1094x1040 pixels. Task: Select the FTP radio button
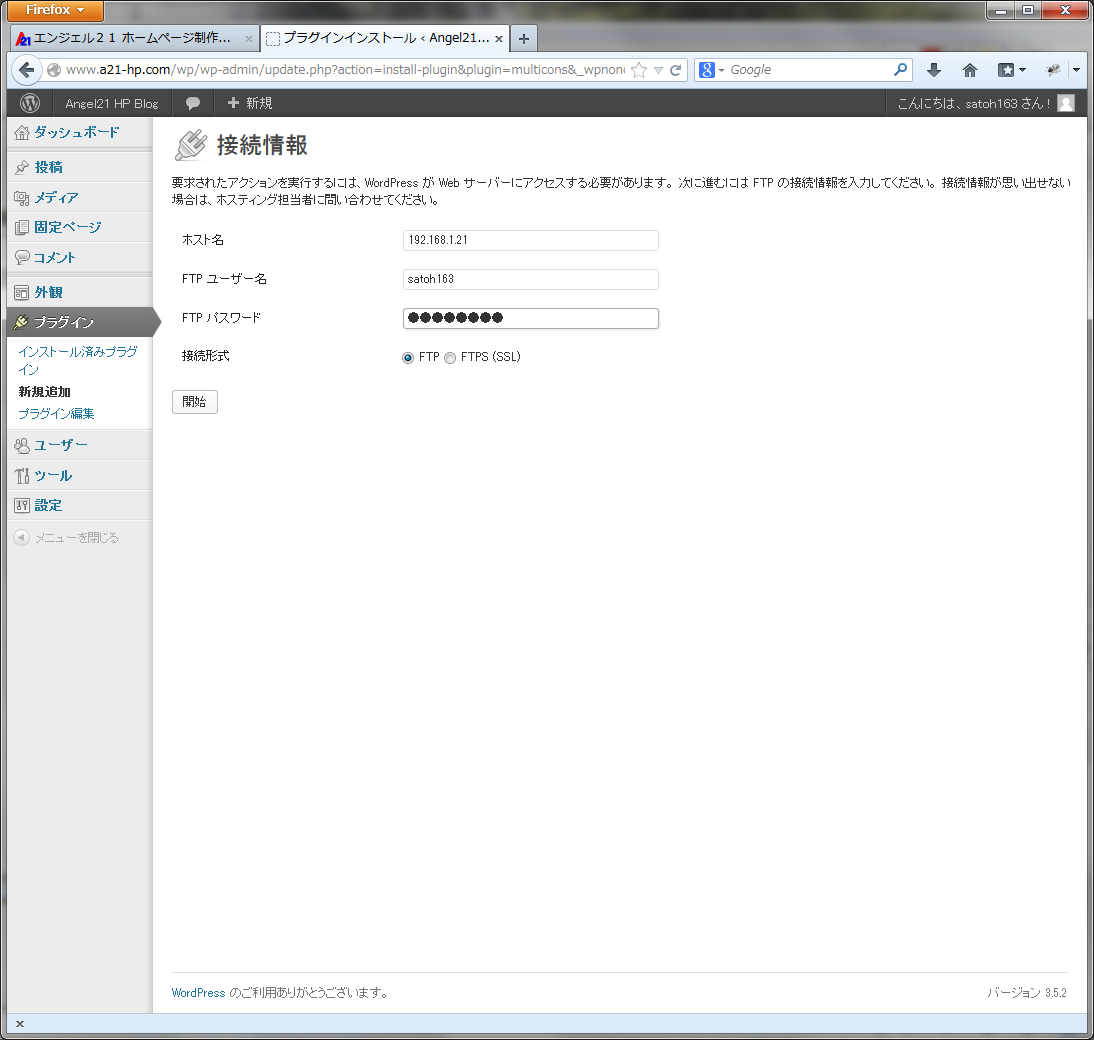tap(408, 358)
